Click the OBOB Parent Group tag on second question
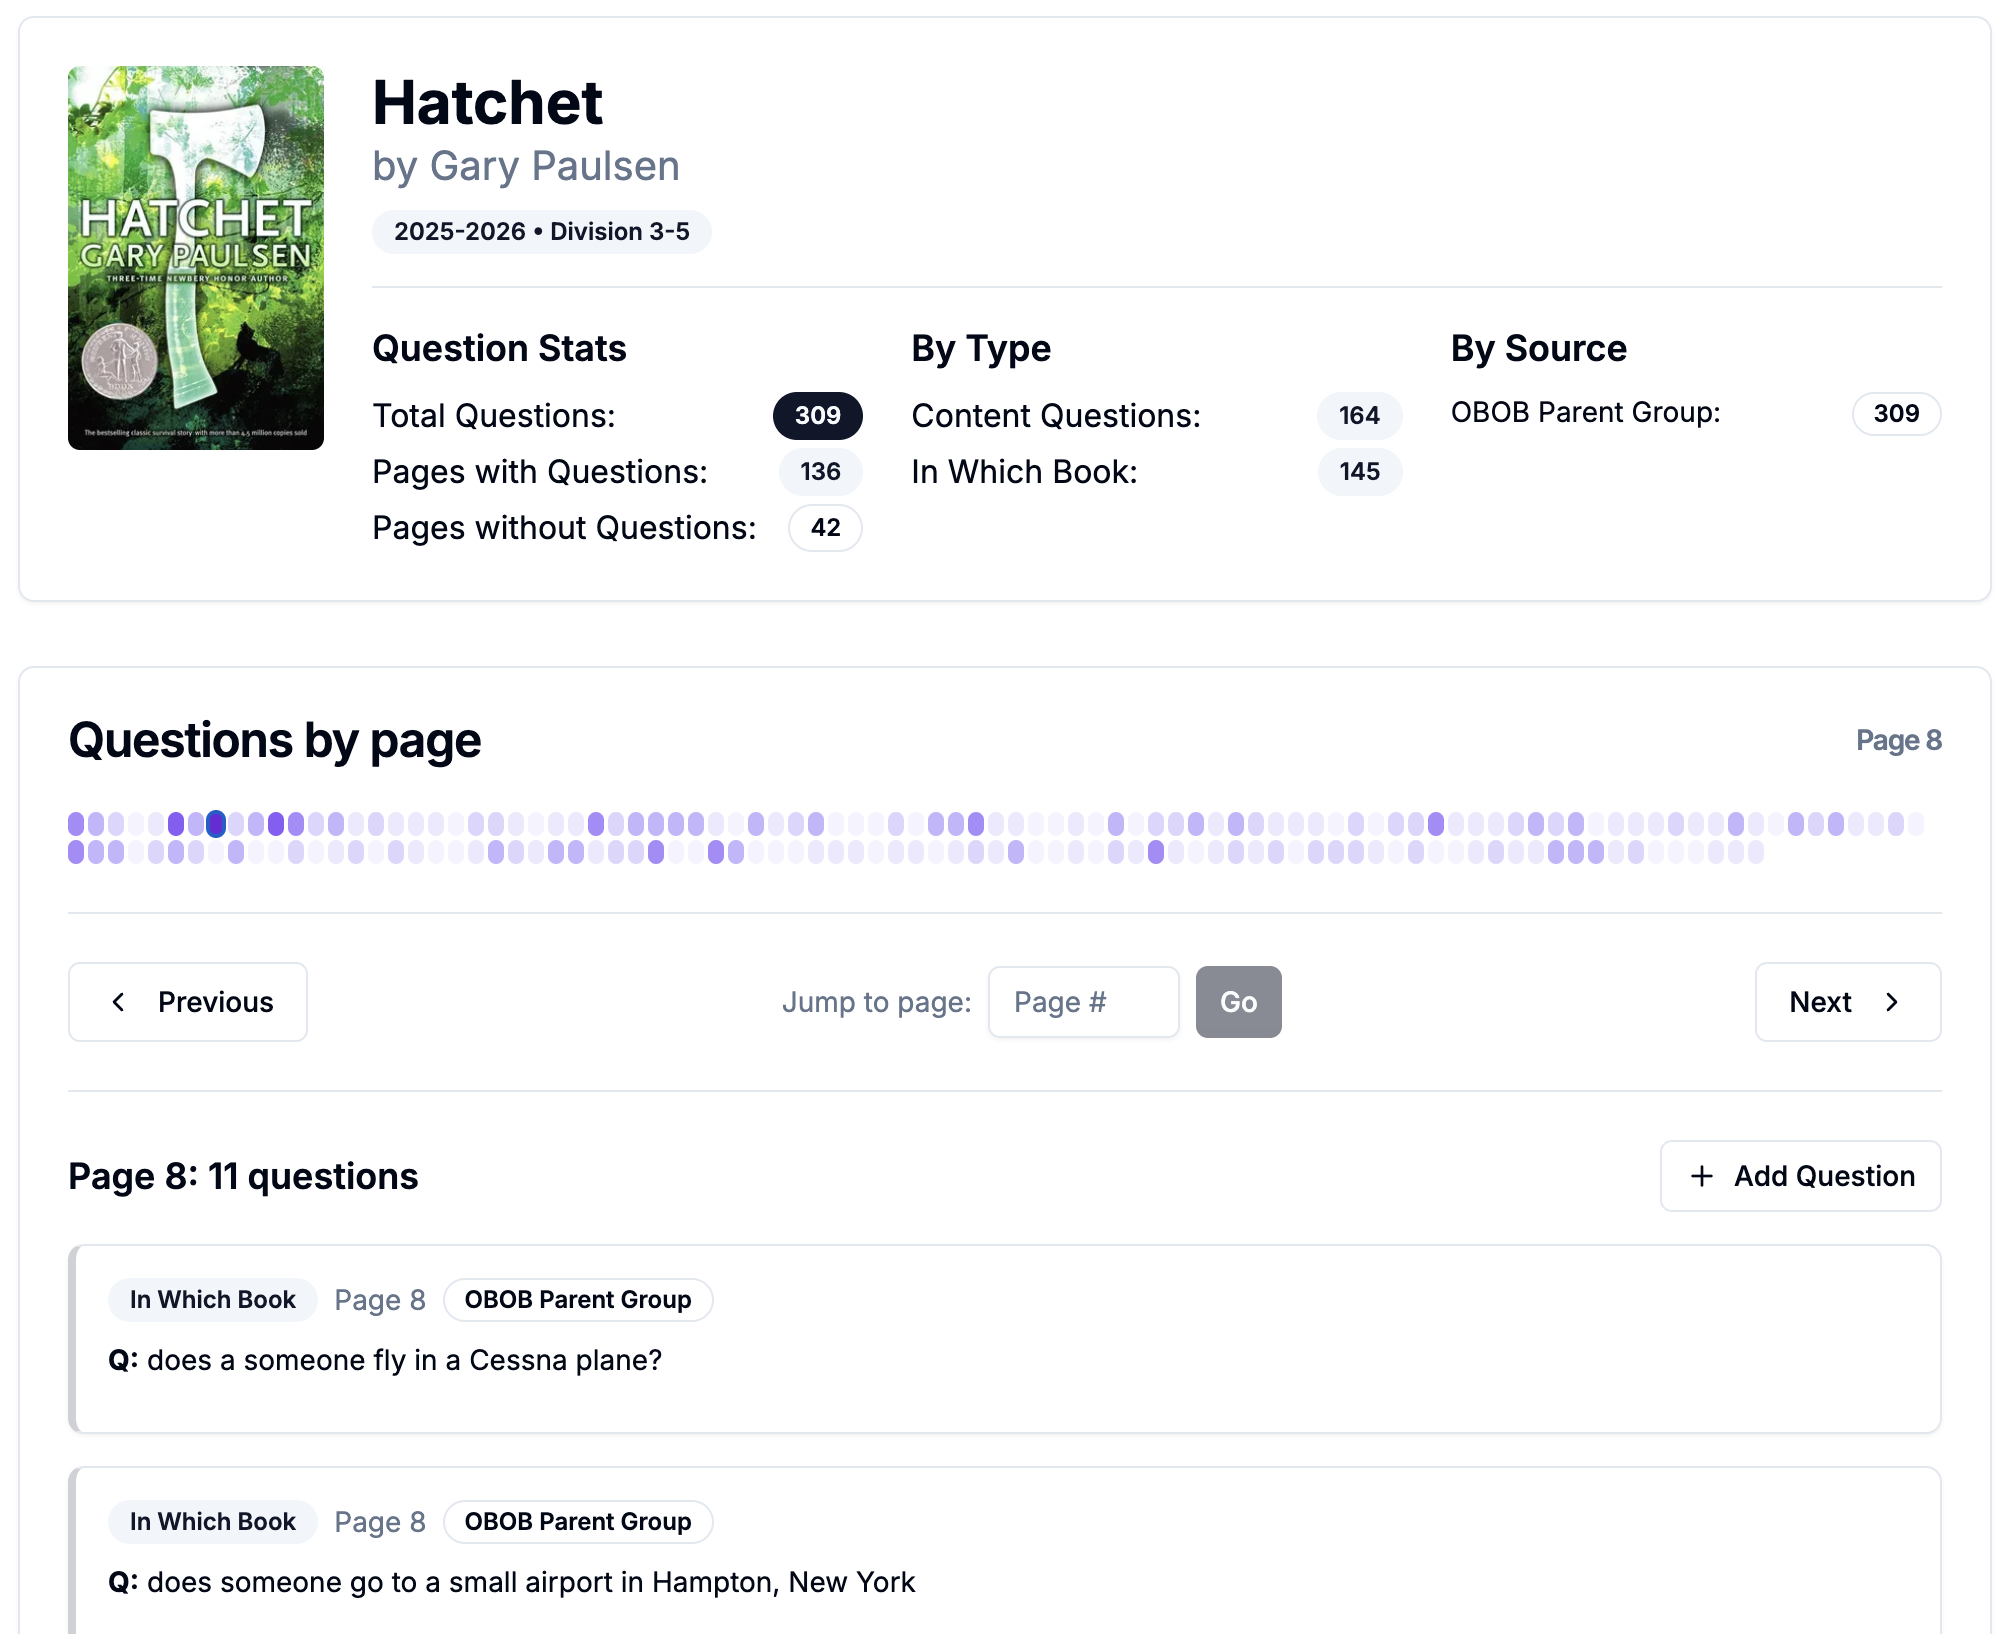This screenshot has height=1634, width=2016. (578, 1521)
